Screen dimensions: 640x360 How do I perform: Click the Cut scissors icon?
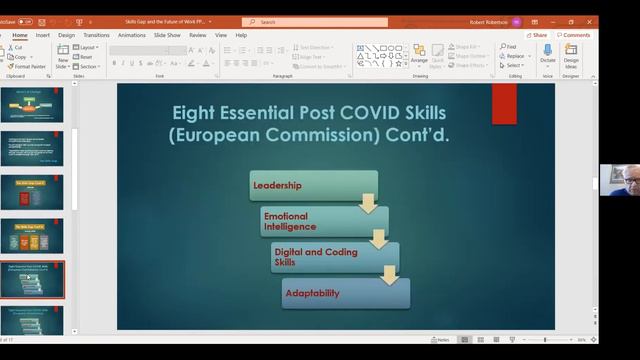click(x=11, y=48)
